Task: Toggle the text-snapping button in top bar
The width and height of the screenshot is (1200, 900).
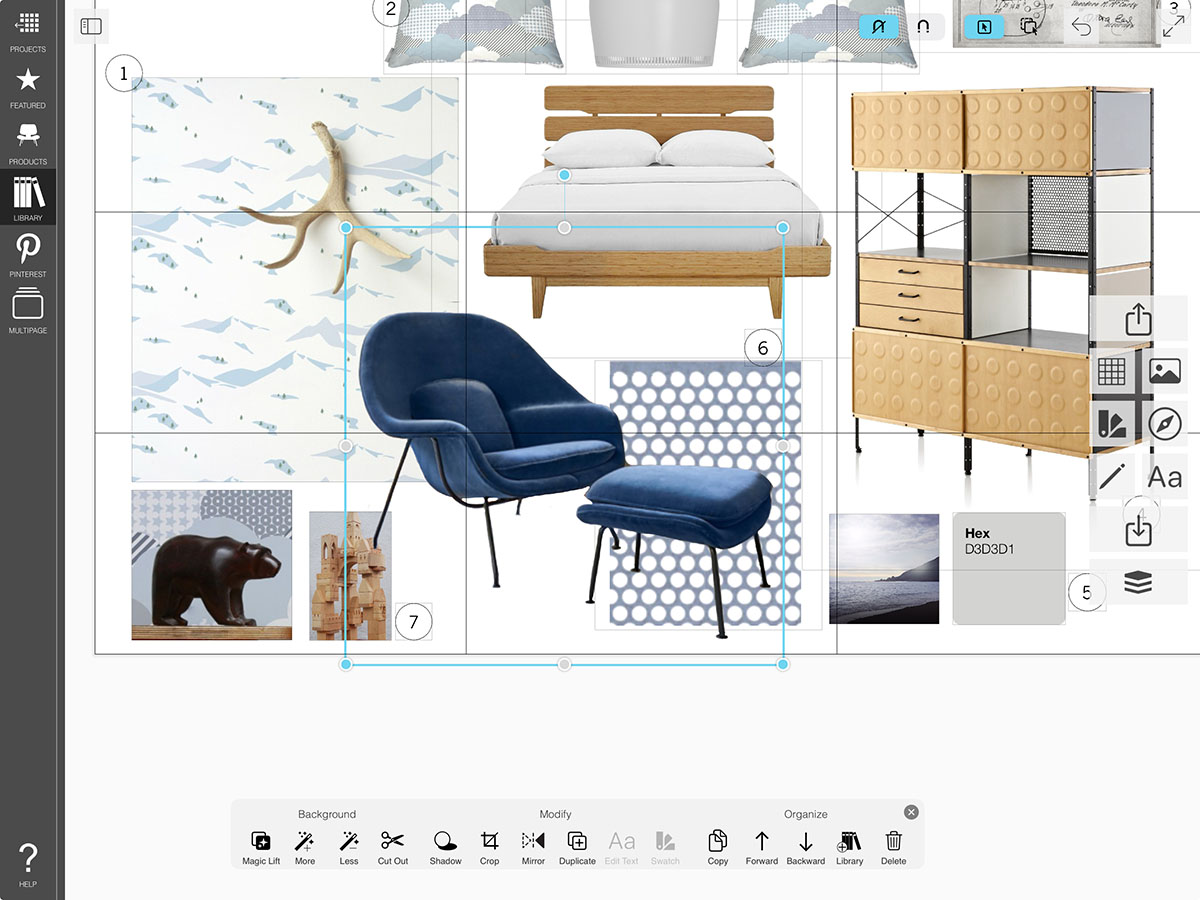Action: pos(878,27)
